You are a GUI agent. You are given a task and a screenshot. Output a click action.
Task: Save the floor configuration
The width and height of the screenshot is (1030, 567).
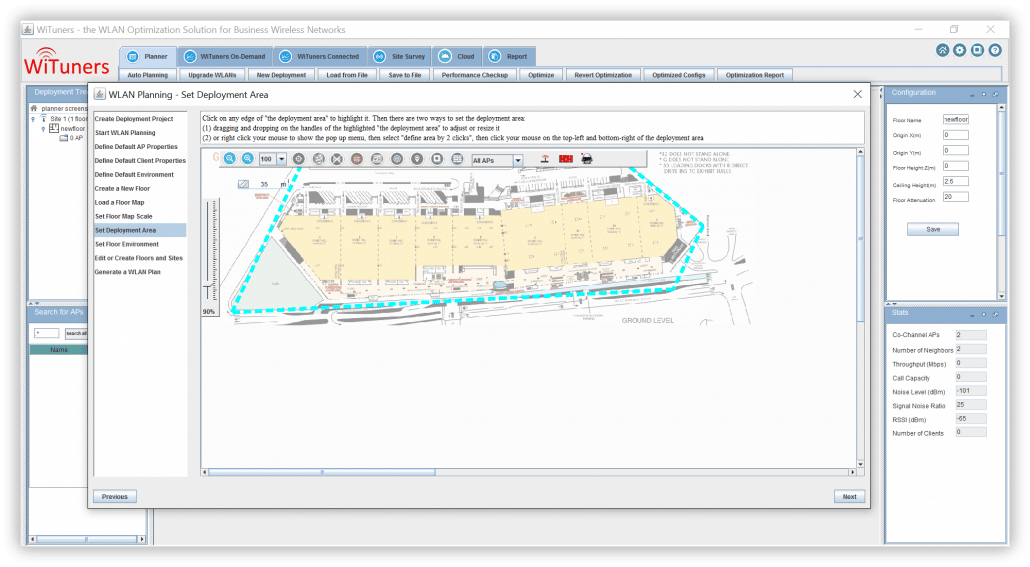pyautogui.click(x=933, y=229)
